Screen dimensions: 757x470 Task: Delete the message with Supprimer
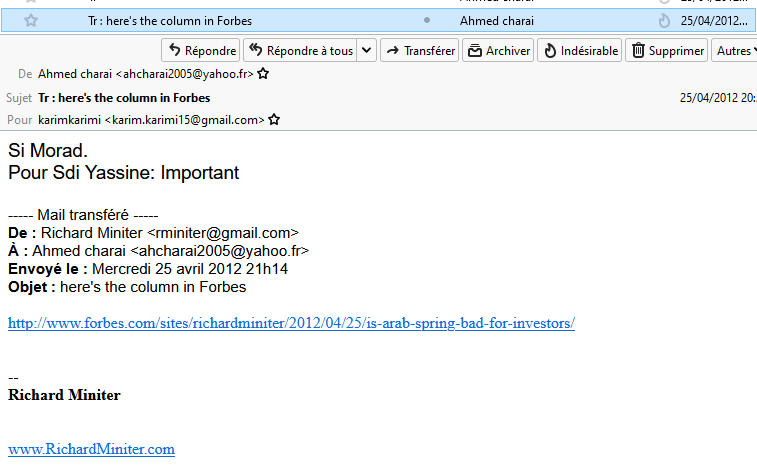pyautogui.click(x=667, y=50)
